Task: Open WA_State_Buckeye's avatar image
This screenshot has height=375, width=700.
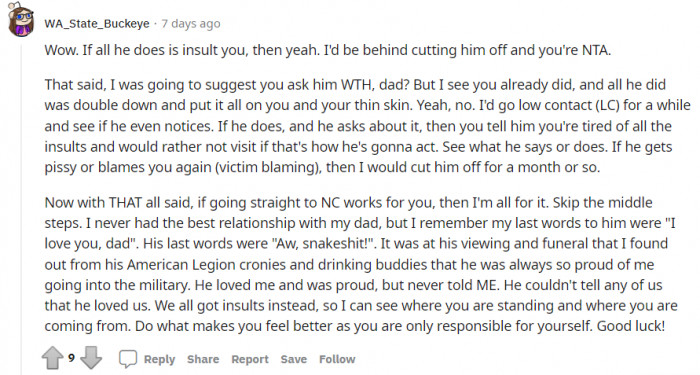Action: tap(21, 20)
